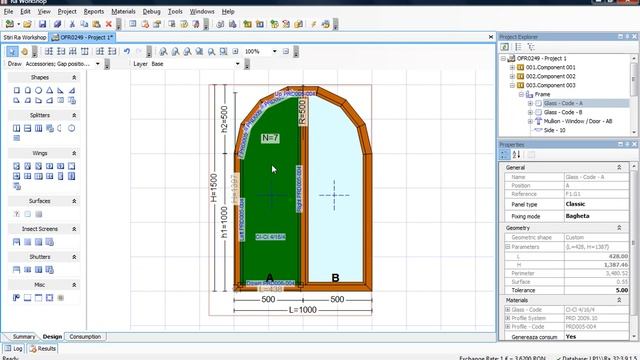Select the first wing type icon in Wings
Image resolution: width=640 pixels, height=360 pixels.
click(17, 166)
